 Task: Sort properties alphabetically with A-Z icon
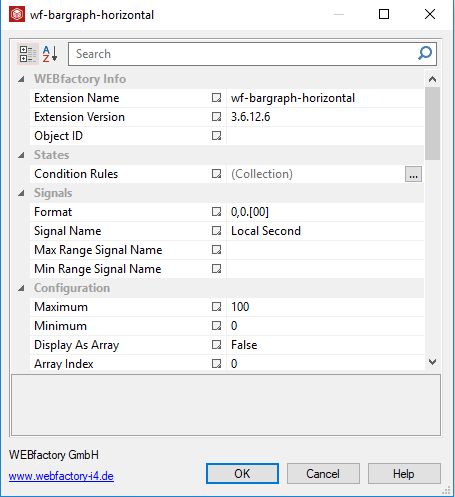[50, 54]
